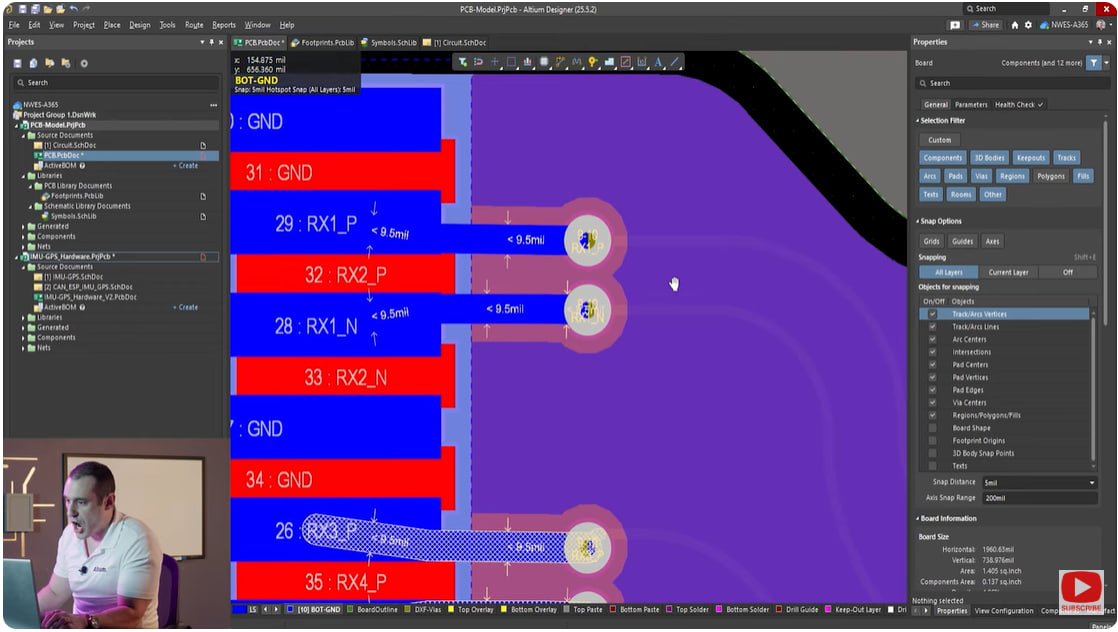Image resolution: width=1118 pixels, height=632 pixels.
Task: Click the Share button
Action: tap(985, 25)
